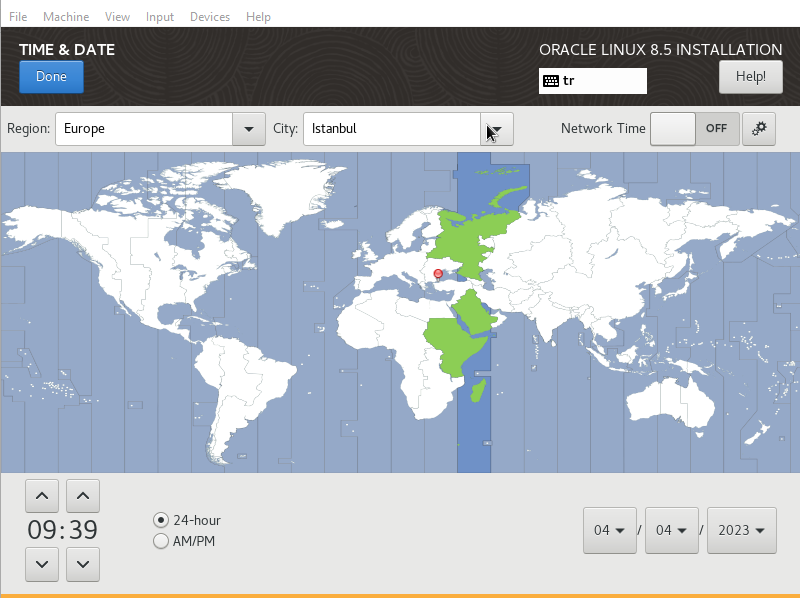Select the 24-hour time format

click(x=187, y=520)
